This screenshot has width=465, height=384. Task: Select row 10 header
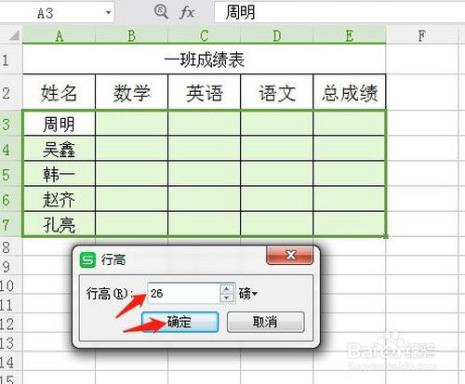(x=11, y=285)
